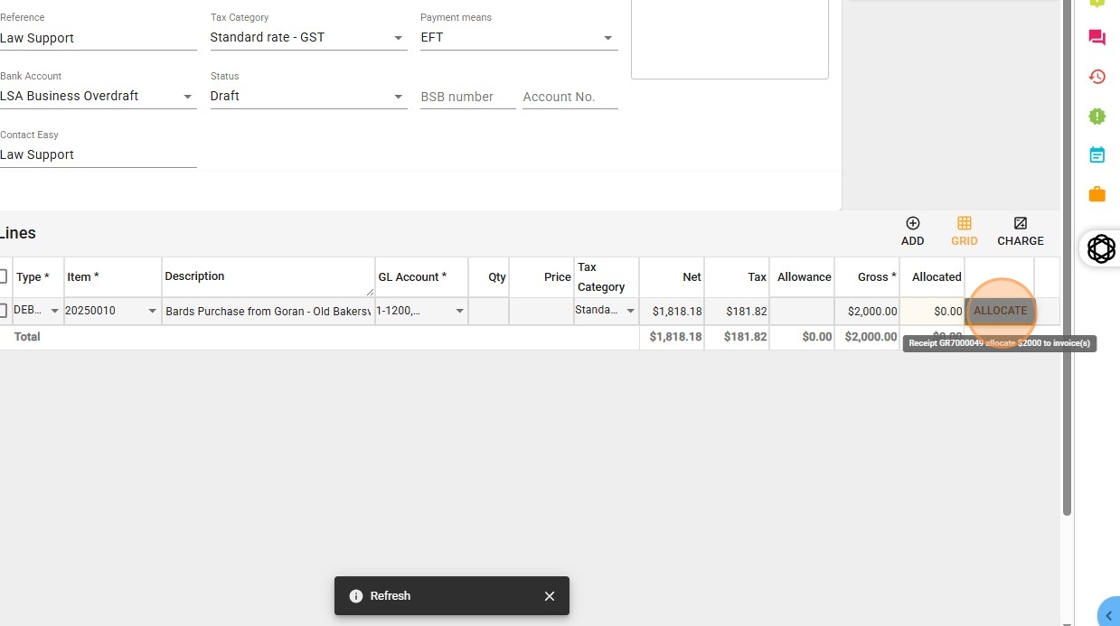Click the blue collapse arrow button
1120x626 pixels.
pyautogui.click(x=1109, y=615)
